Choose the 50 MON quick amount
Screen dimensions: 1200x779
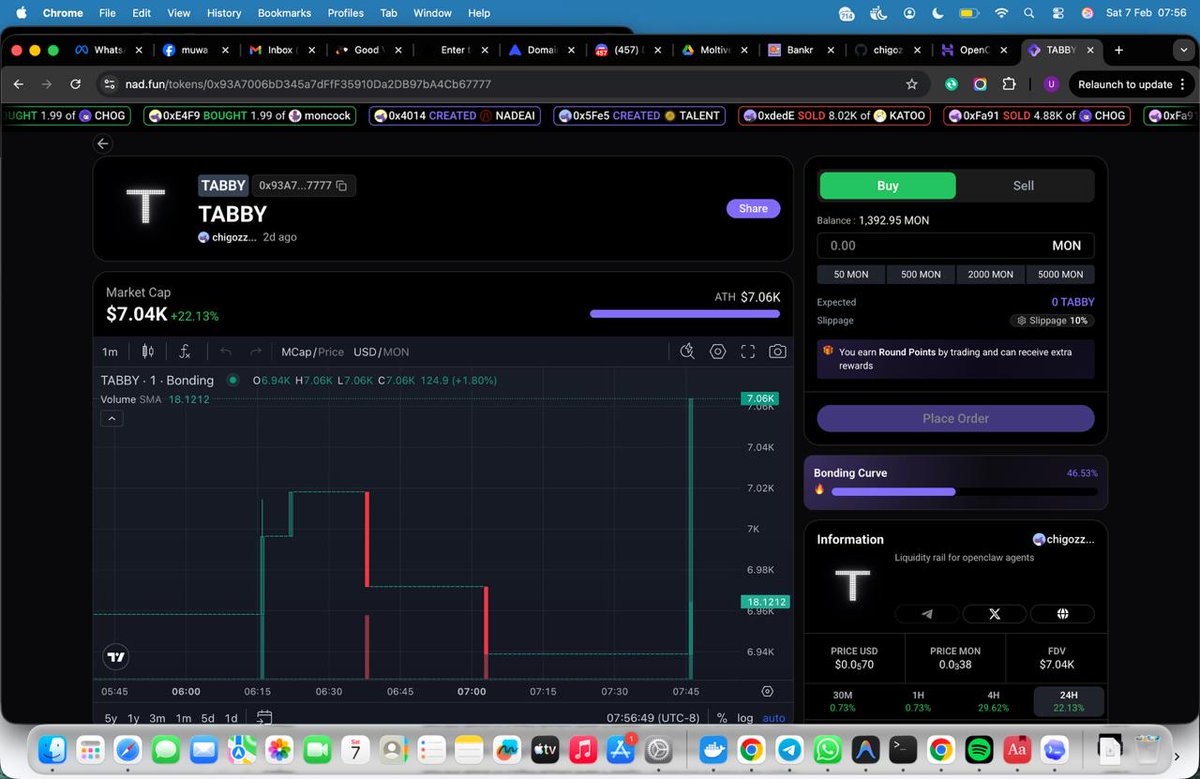click(x=851, y=274)
